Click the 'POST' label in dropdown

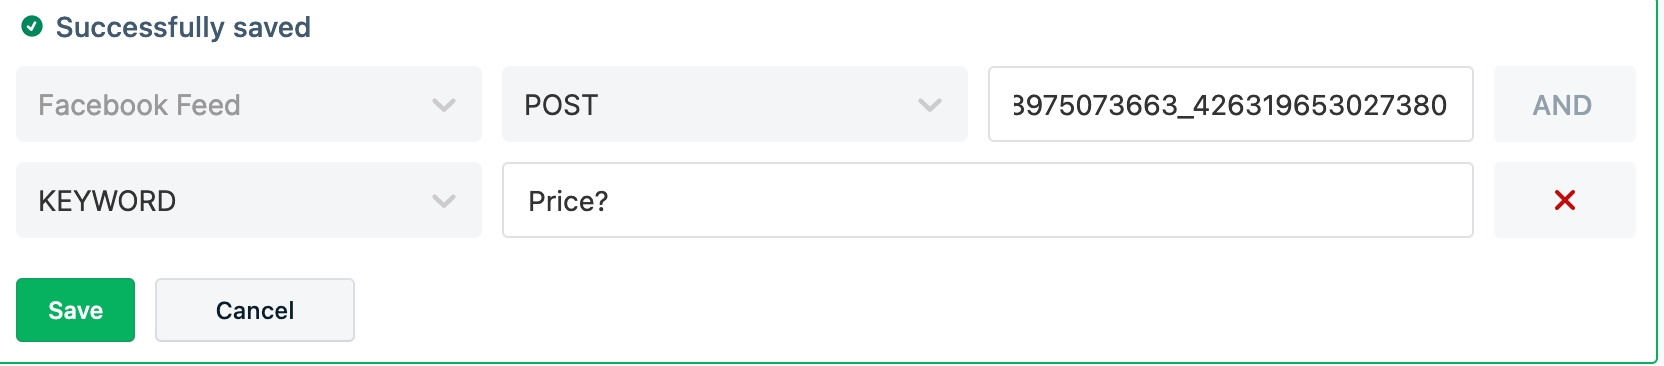point(561,105)
